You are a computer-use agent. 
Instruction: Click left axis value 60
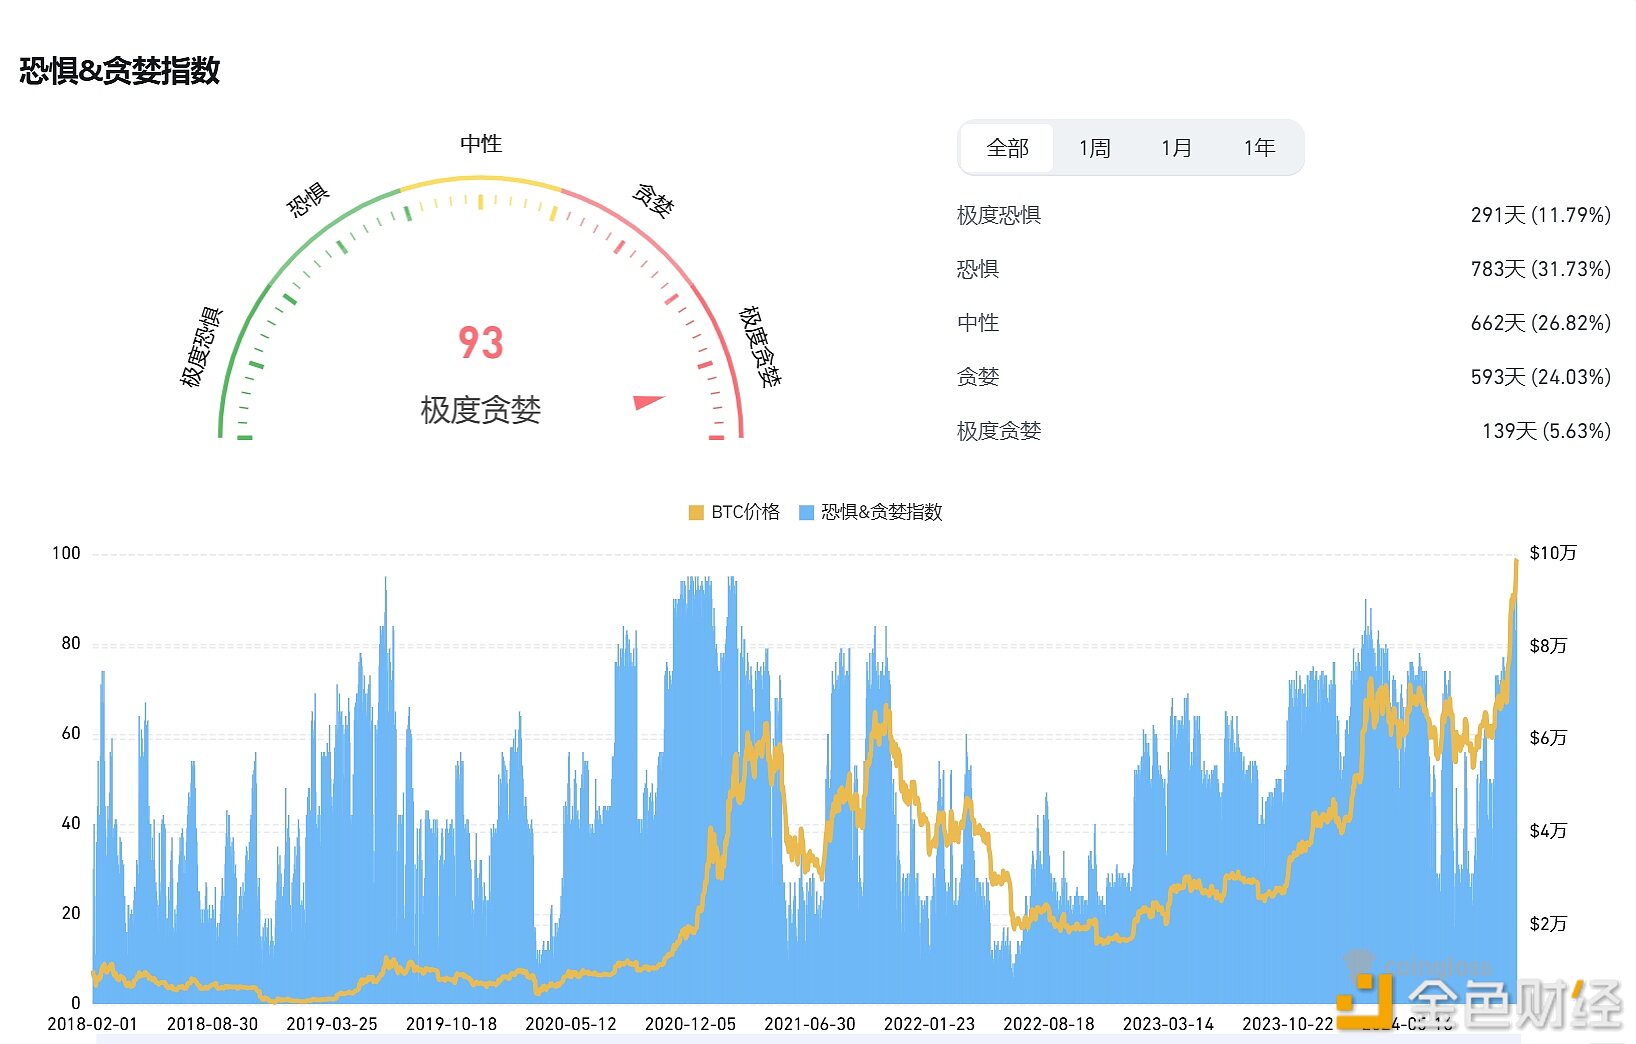click(70, 733)
